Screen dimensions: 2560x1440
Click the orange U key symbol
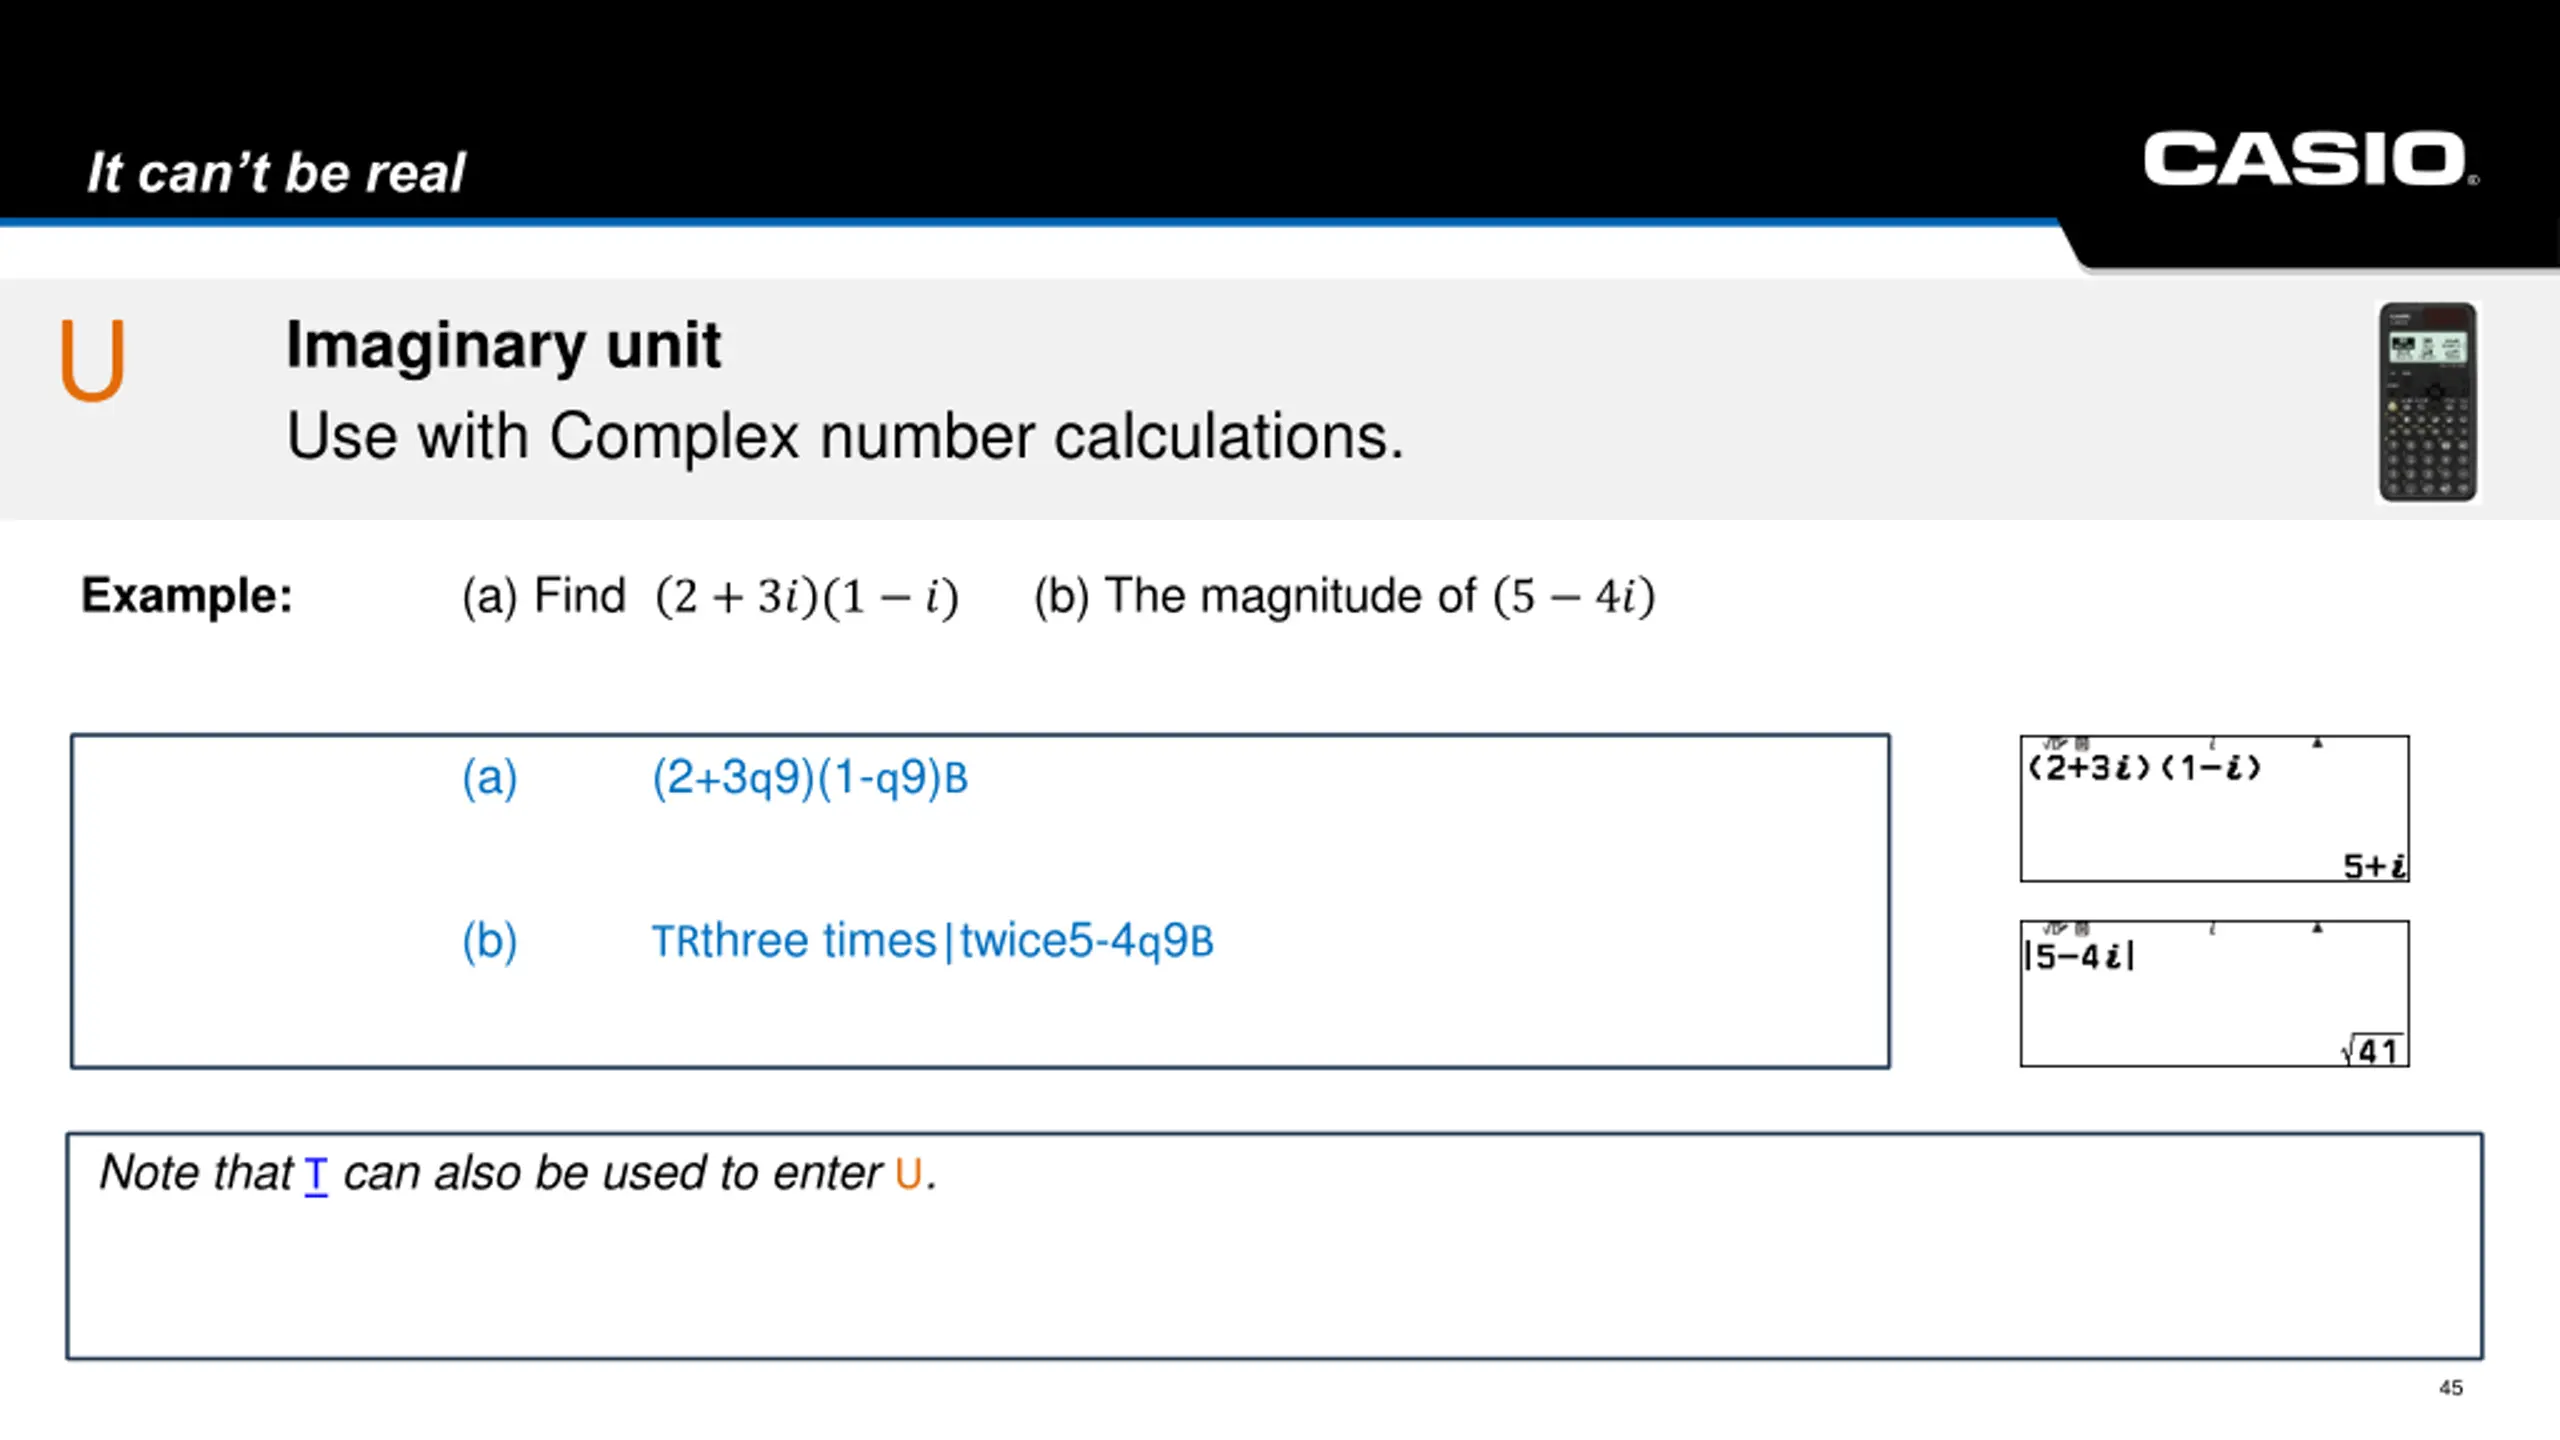(x=92, y=360)
